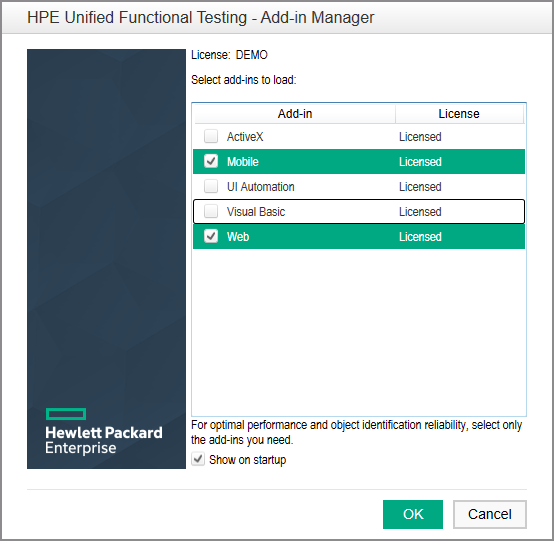Select the Web row label
The height and width of the screenshot is (541, 554).
[238, 237]
